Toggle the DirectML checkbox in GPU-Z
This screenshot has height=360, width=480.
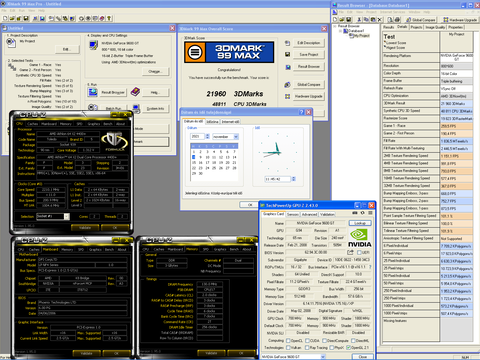[353, 341]
